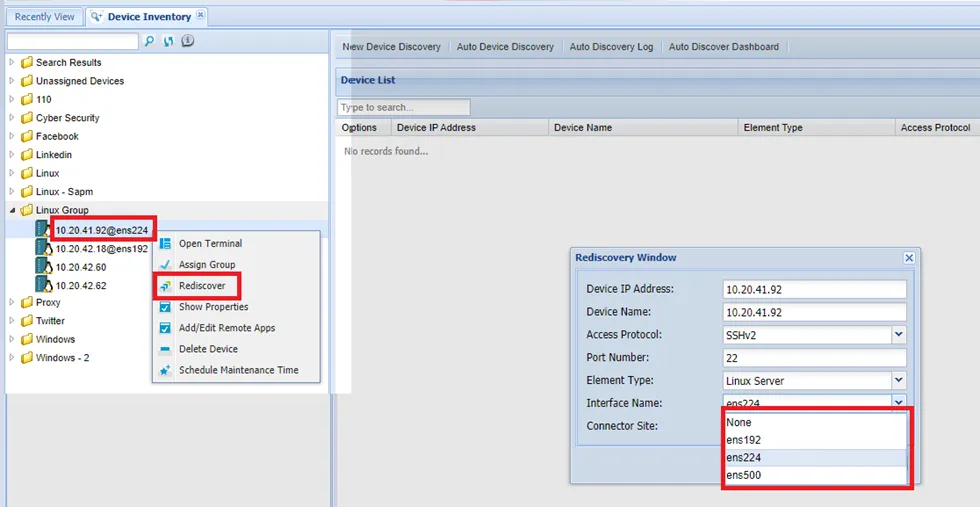Click the Show Properties icon
Image resolution: width=980 pixels, height=507 pixels.
point(166,307)
